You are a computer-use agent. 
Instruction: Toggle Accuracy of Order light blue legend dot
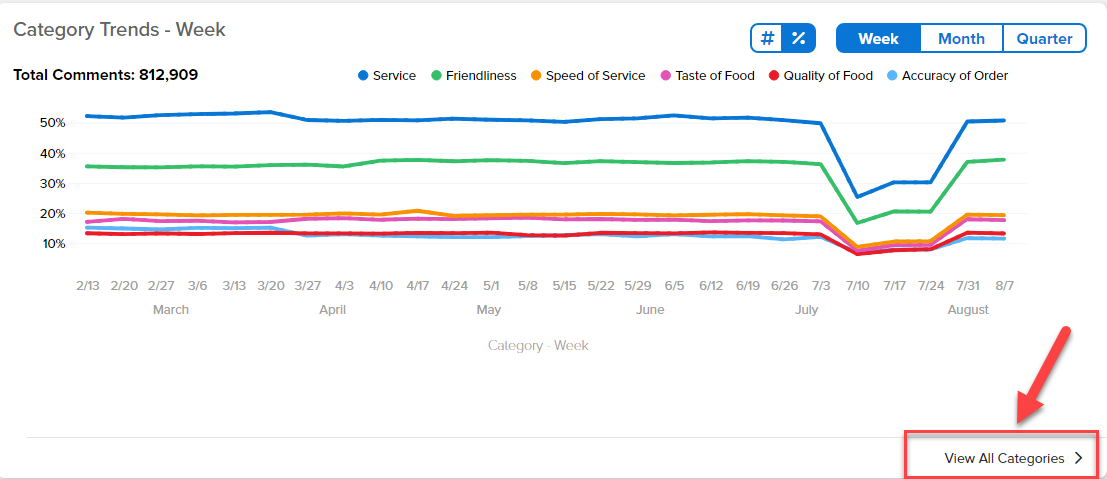pyautogui.click(x=892, y=76)
